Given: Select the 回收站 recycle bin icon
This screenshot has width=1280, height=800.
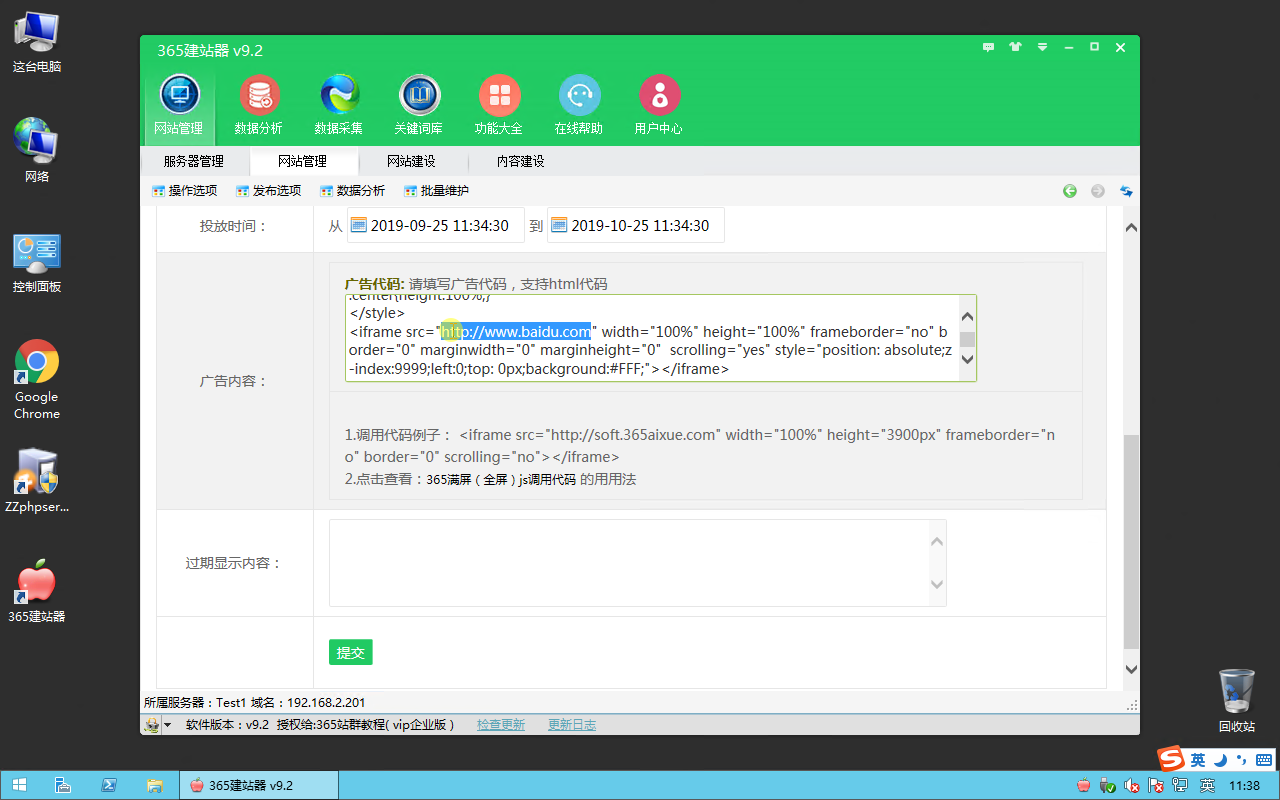Looking at the screenshot, I should point(1237,701).
